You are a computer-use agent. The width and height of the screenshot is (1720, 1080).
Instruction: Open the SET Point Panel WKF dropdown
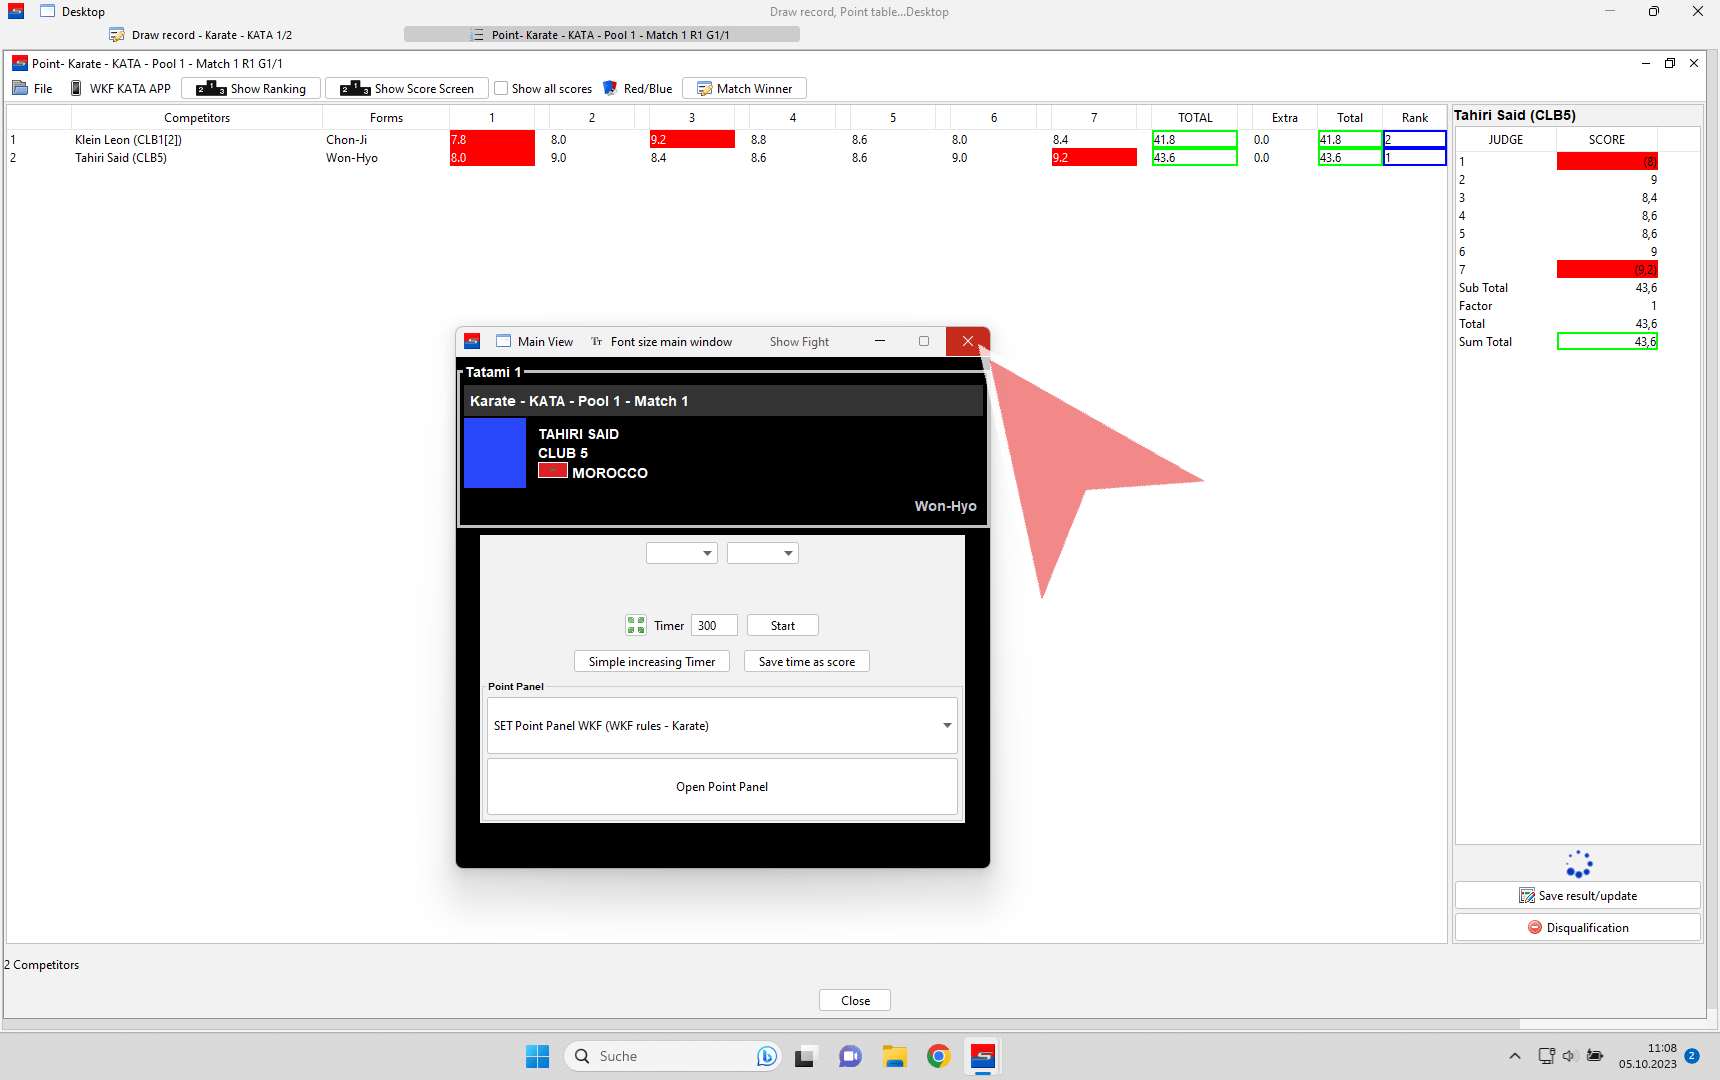click(946, 726)
